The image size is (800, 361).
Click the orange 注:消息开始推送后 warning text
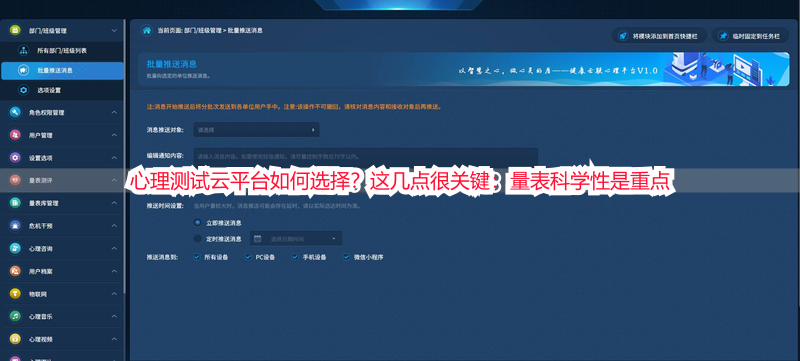pyautogui.click(x=294, y=107)
